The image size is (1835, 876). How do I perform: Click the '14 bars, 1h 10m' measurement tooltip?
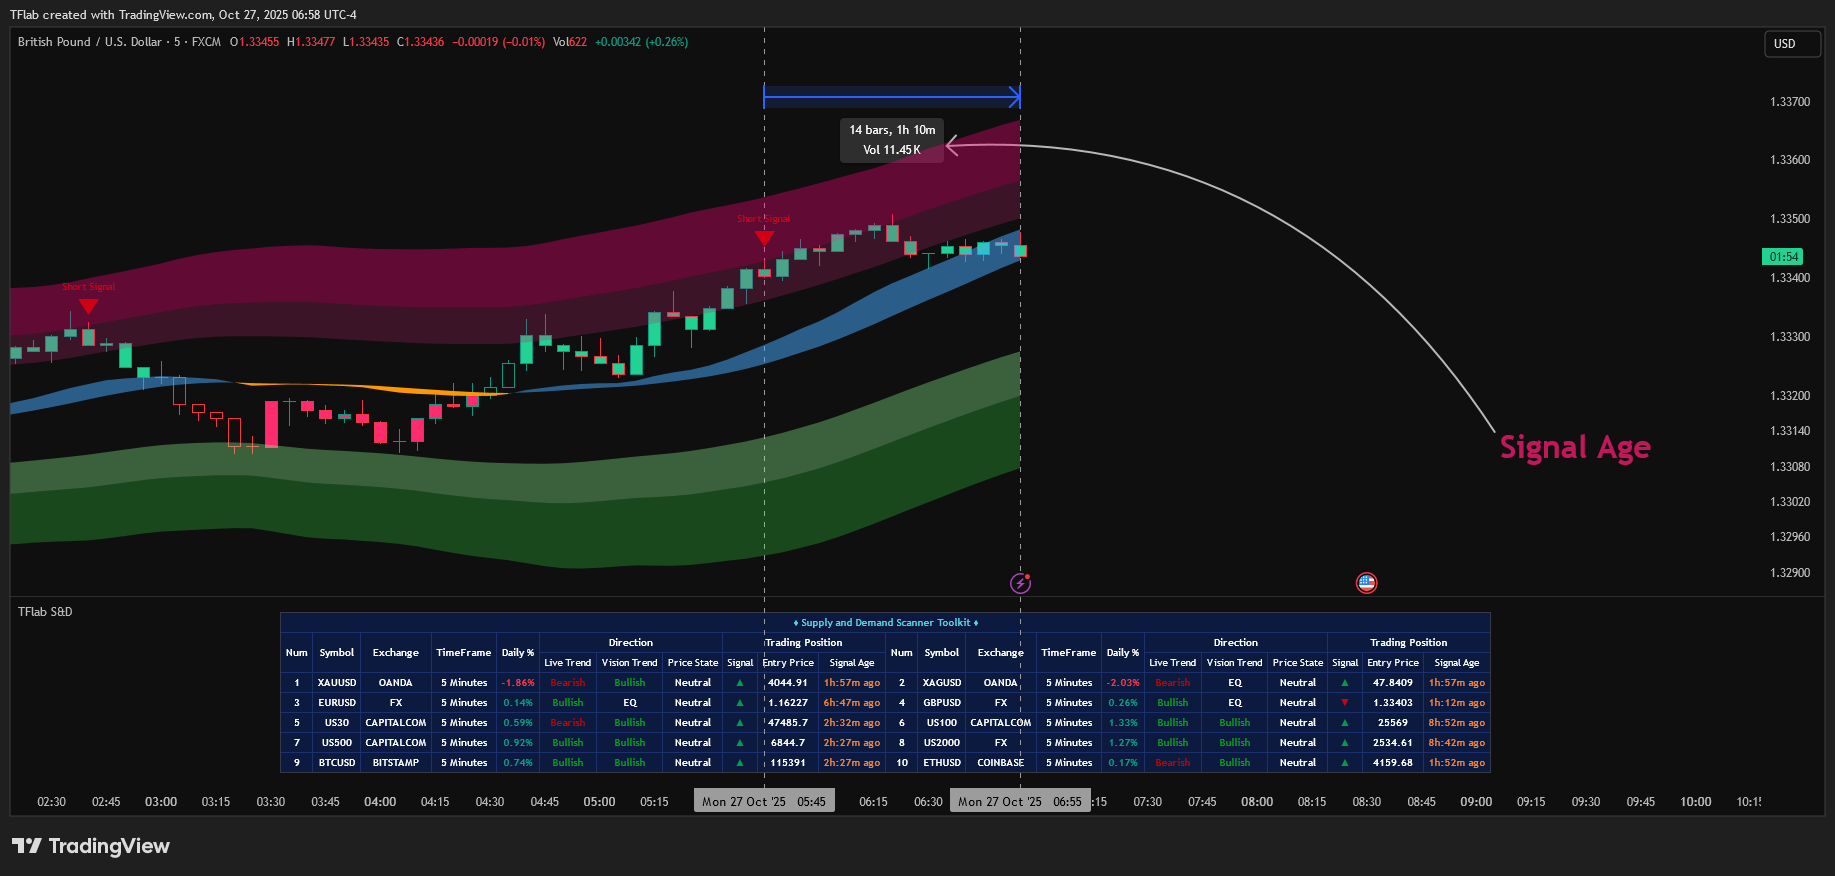point(892,140)
